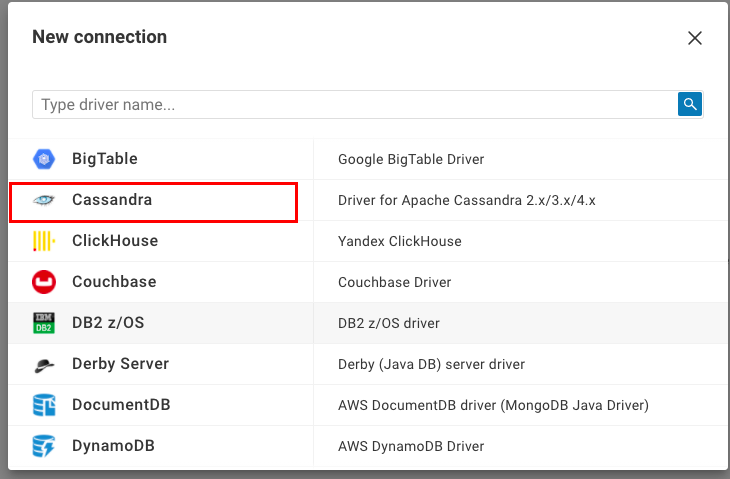The height and width of the screenshot is (479, 730).
Task: Click the BigTable hexagon icon
Action: [x=44, y=159]
